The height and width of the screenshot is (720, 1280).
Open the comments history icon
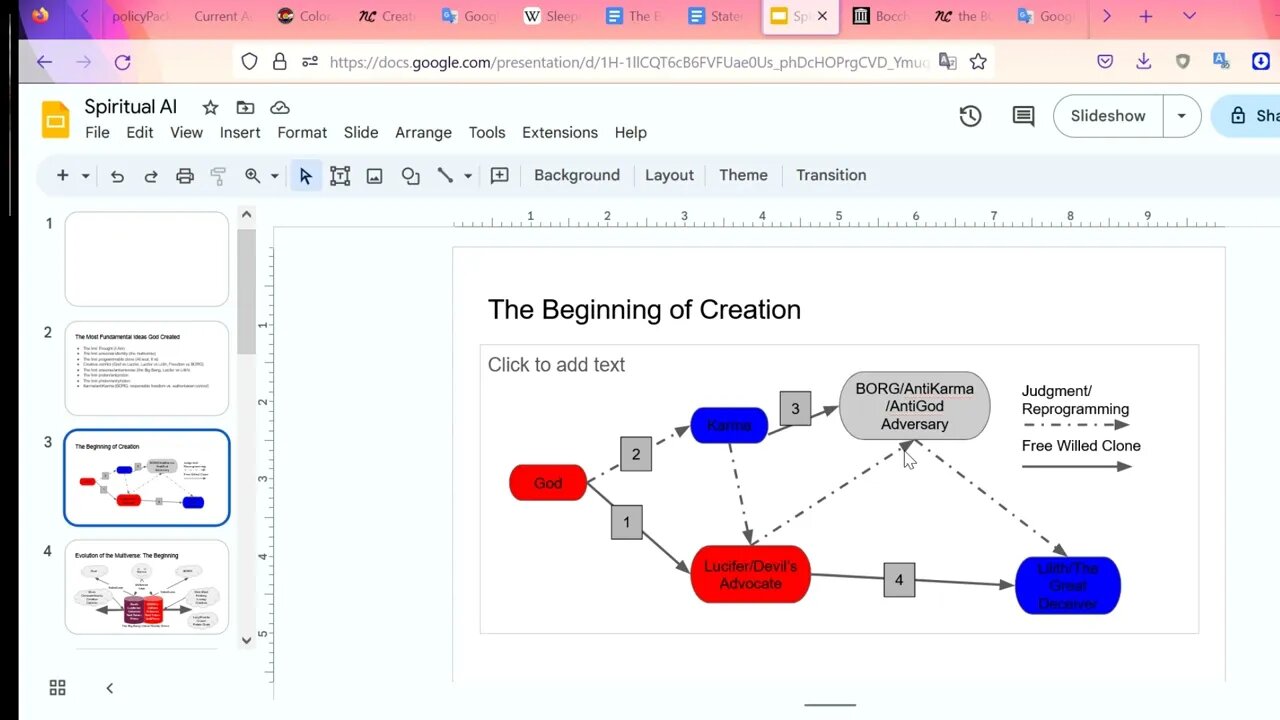pyautogui.click(x=1023, y=116)
